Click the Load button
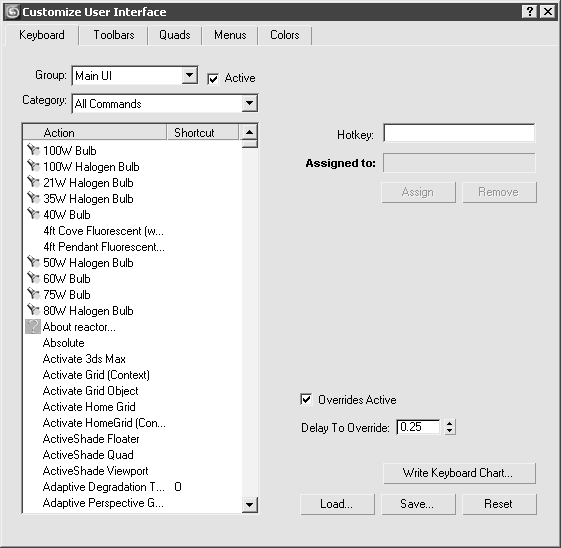Viewport: 561px width, 548px height. click(337, 504)
